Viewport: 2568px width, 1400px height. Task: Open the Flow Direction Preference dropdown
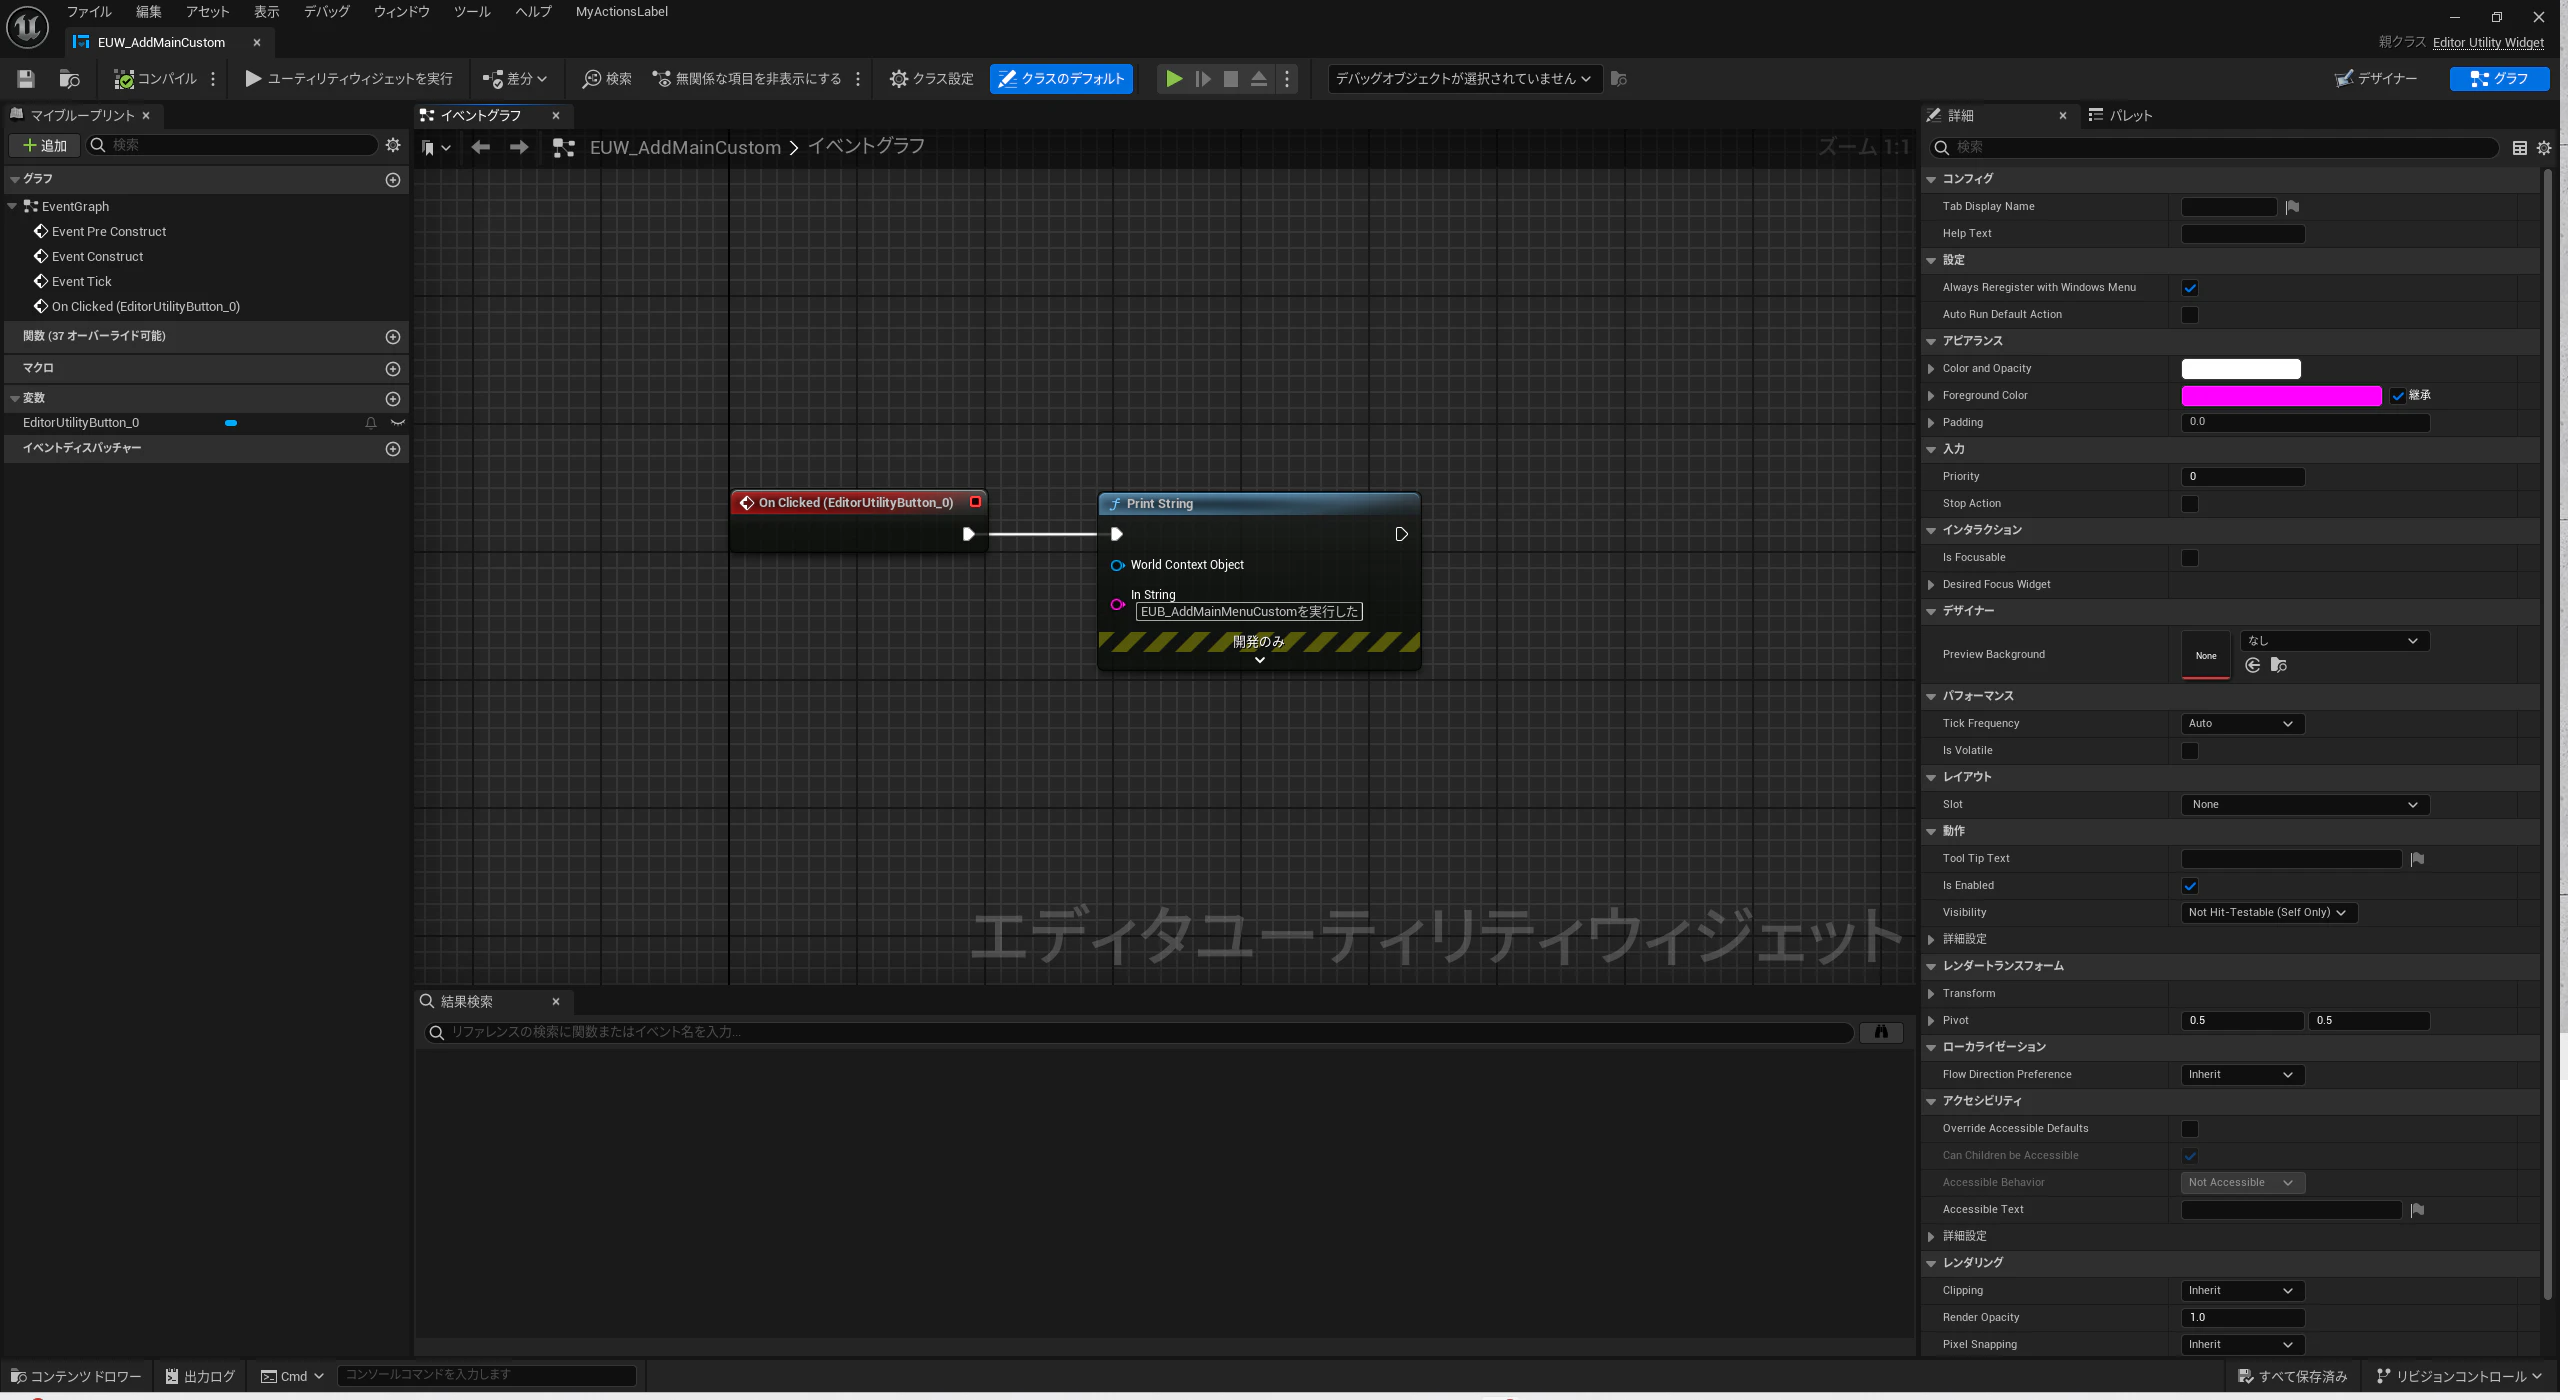coord(2242,1075)
